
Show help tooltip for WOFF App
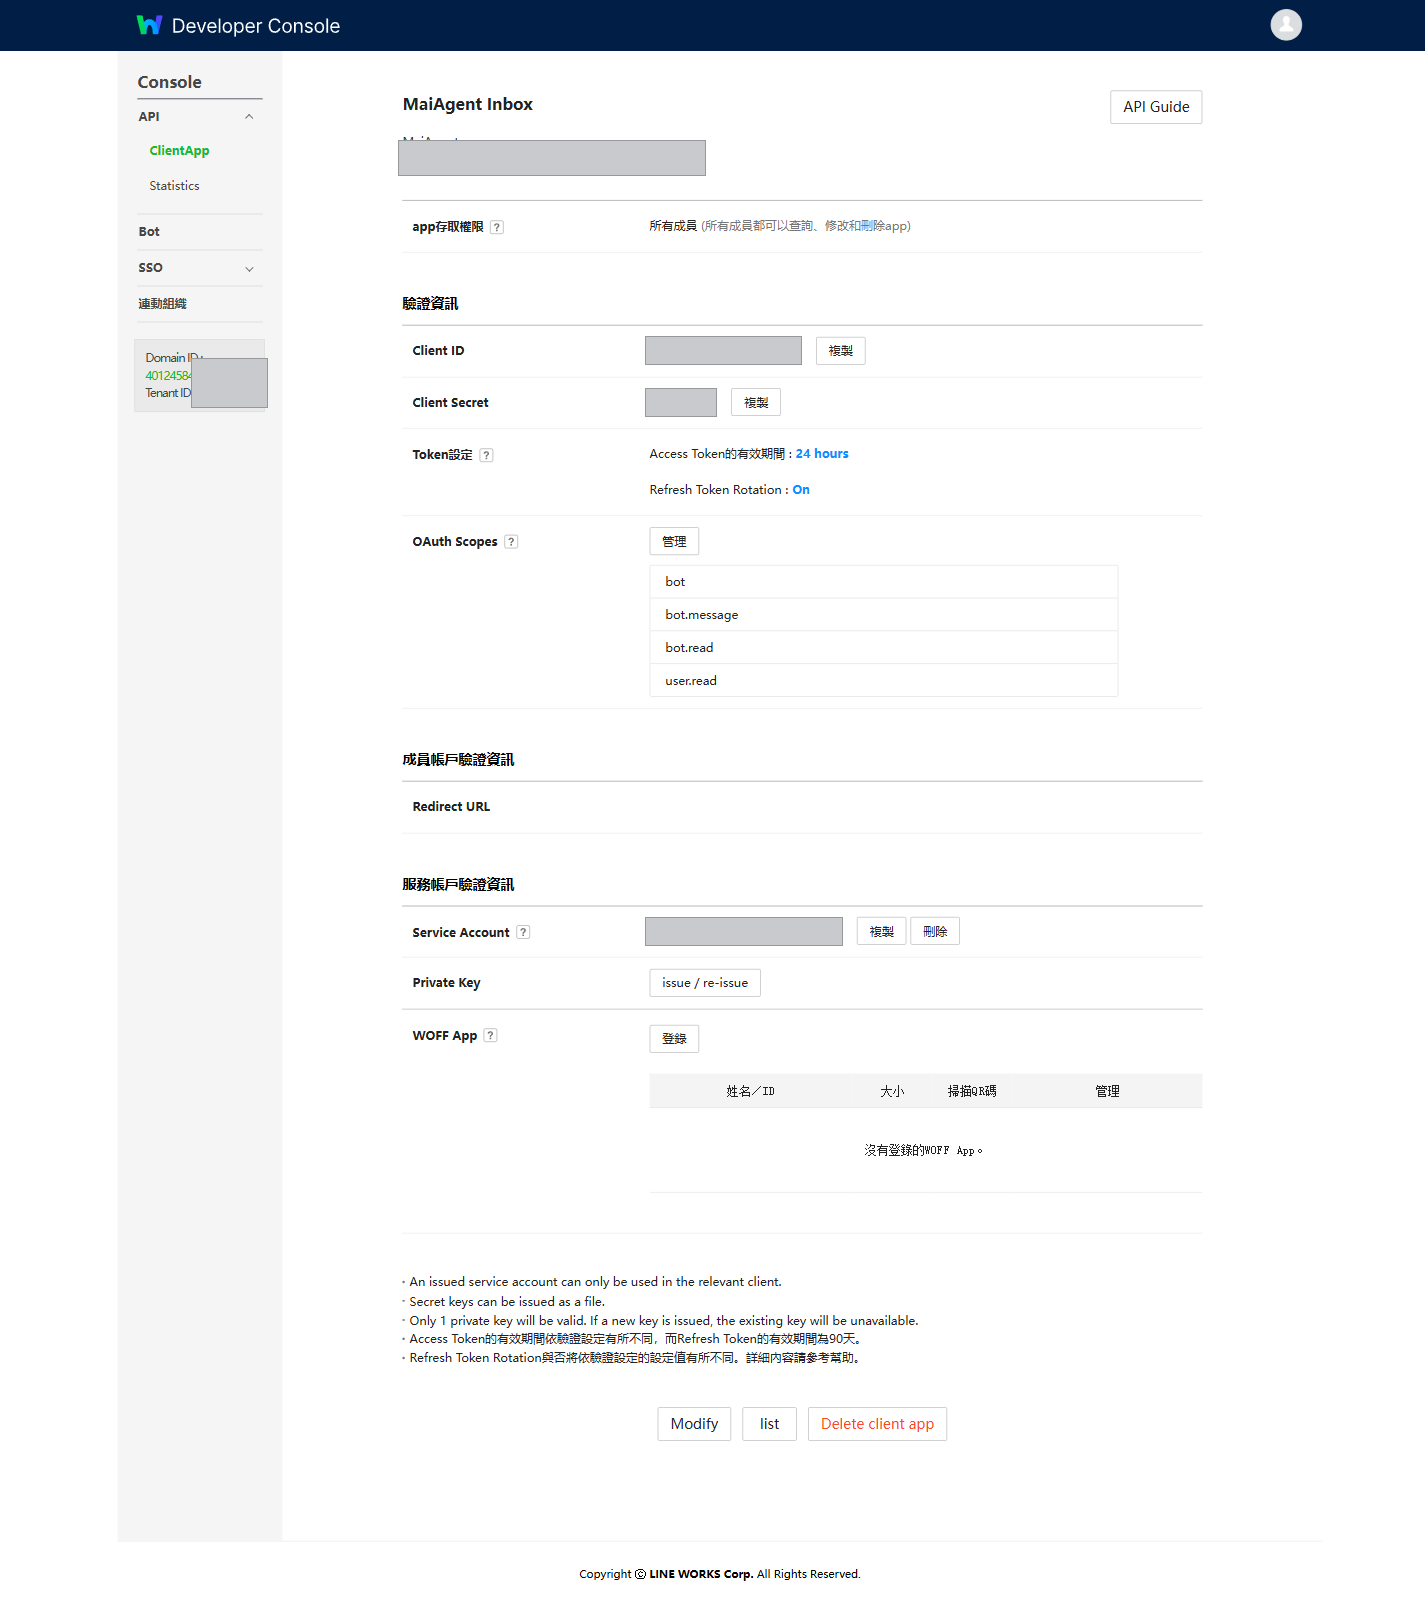[490, 1035]
